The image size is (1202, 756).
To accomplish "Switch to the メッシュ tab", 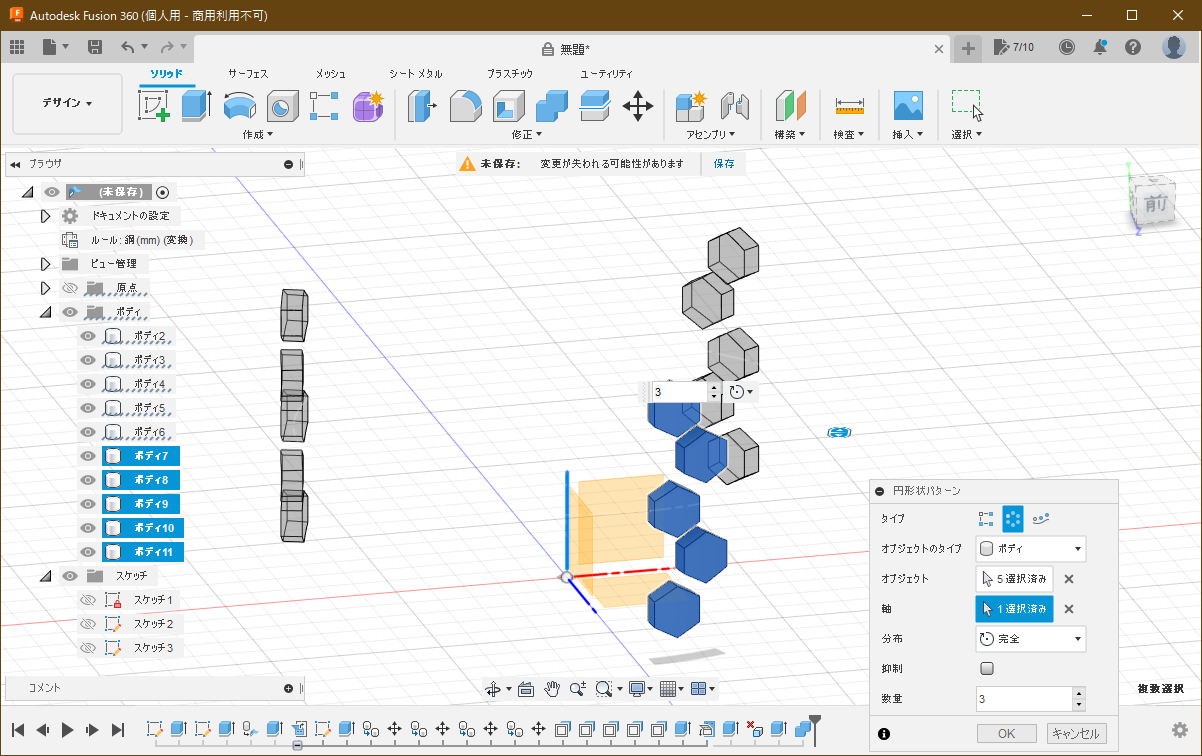I will pos(331,74).
